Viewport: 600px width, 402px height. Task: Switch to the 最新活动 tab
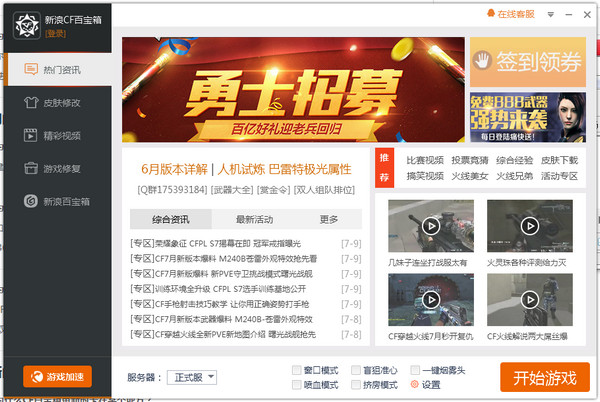[x=254, y=219]
